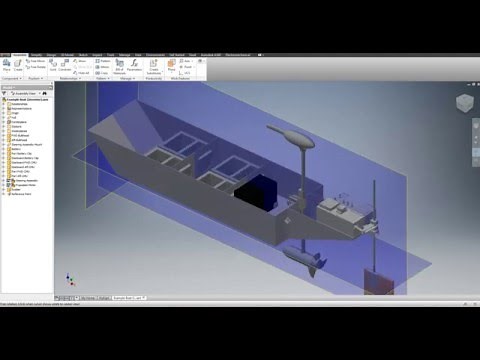Screen dimensions: 480x360
Task: Click Show relationships tool
Action: pyautogui.click(x=80, y=61)
